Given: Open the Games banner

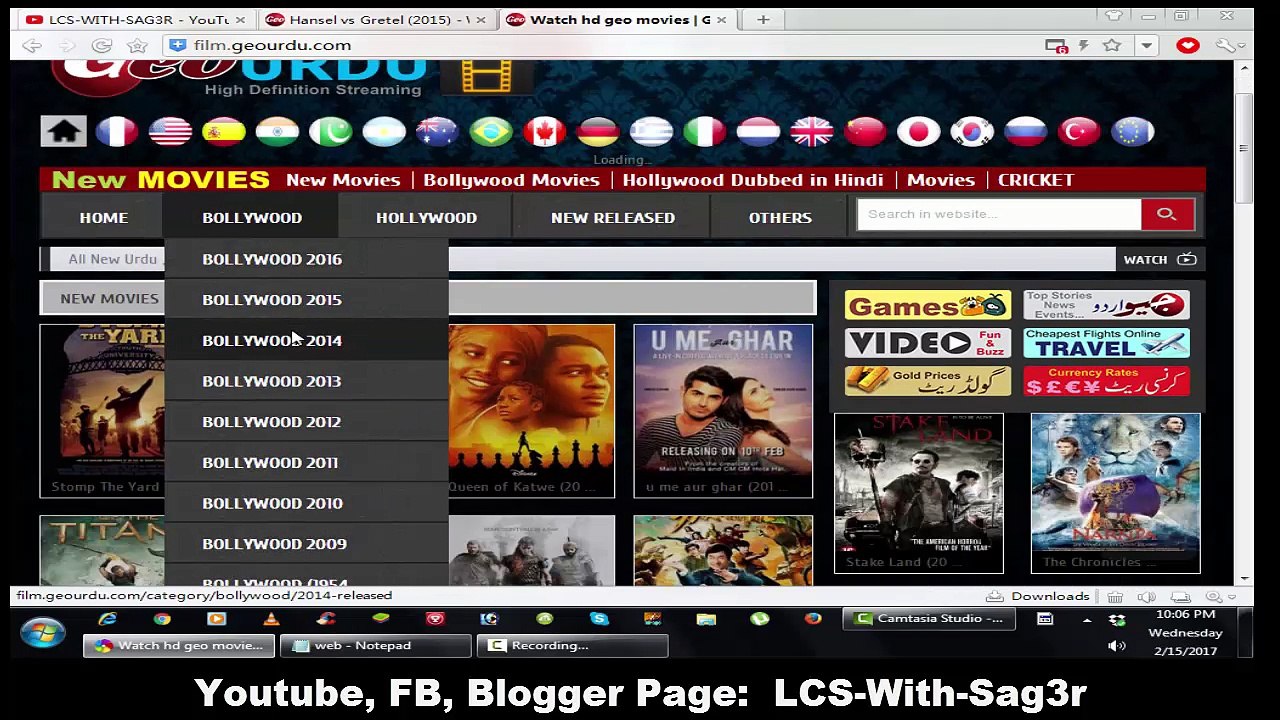Looking at the screenshot, I should coord(927,305).
